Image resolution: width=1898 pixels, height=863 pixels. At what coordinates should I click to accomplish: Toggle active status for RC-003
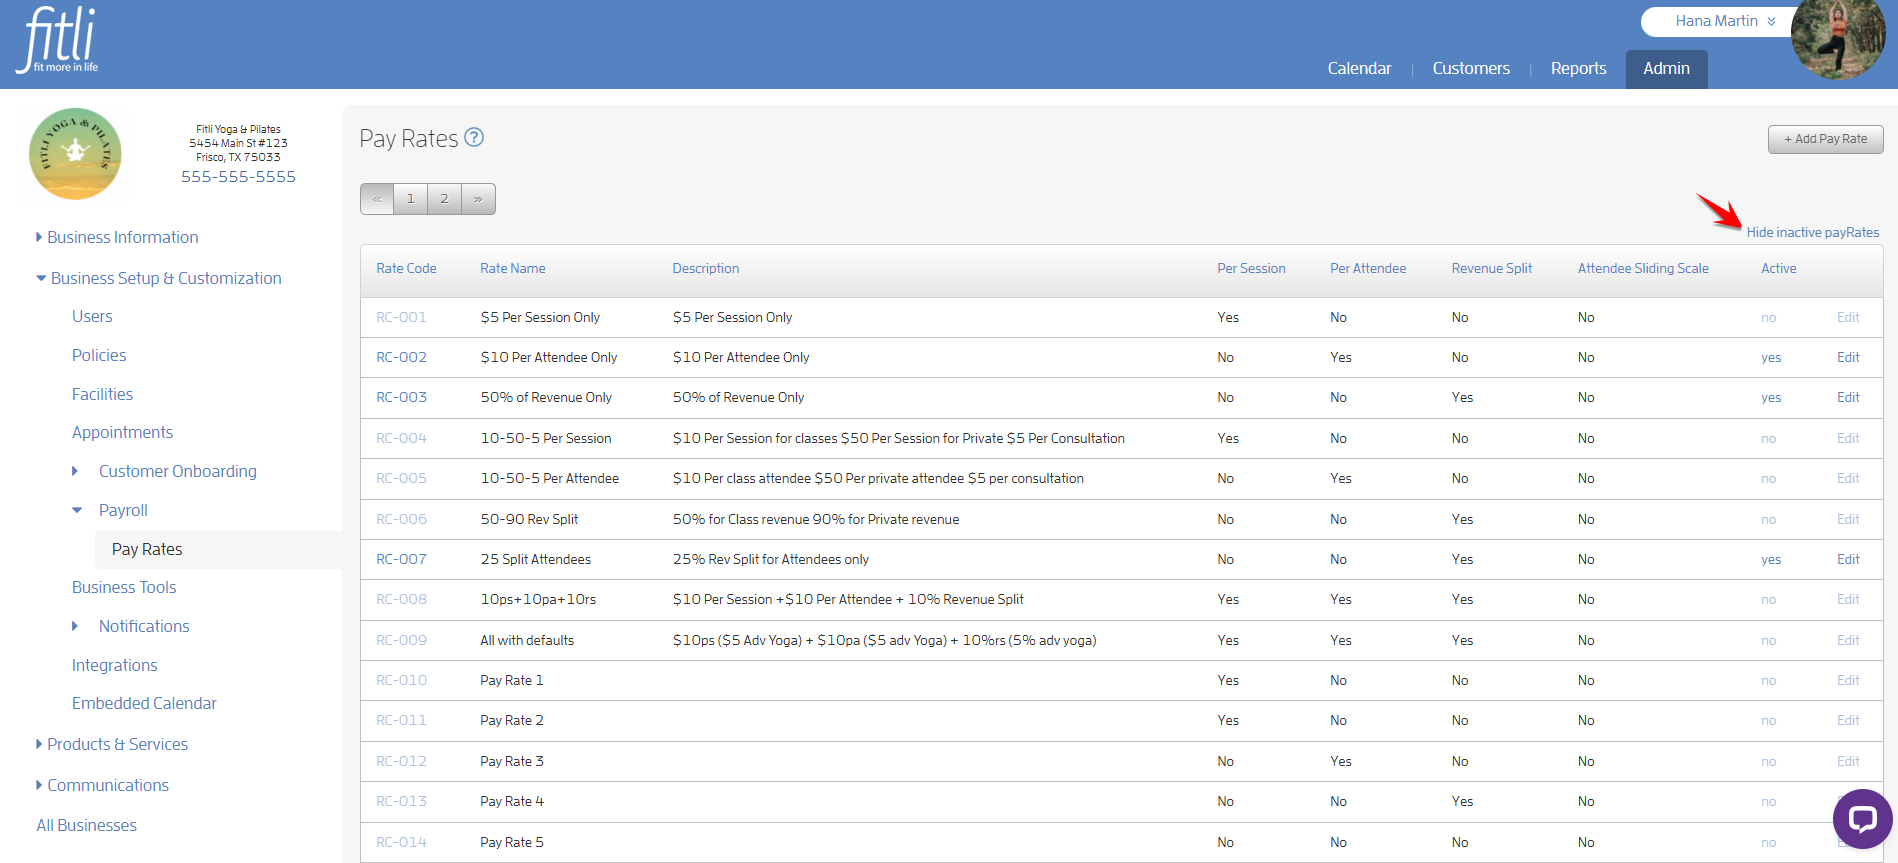1771,398
